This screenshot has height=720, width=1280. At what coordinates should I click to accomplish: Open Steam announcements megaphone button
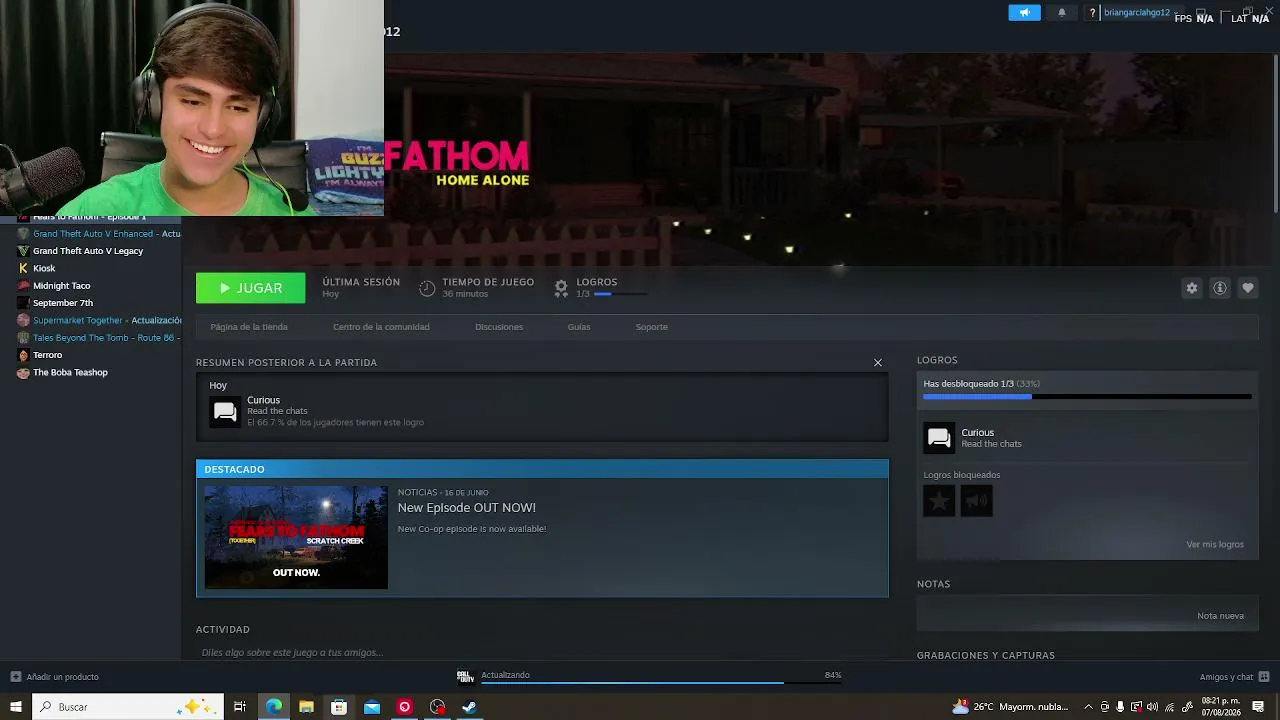[x=1024, y=13]
